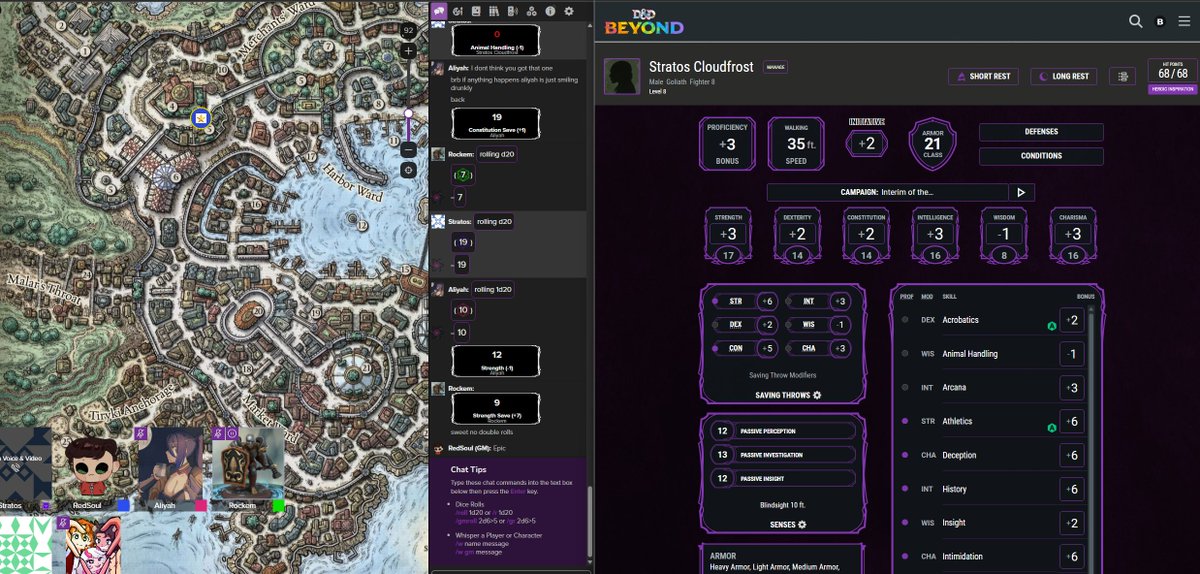Click the zoom slider handle on the map
The image size is (1200, 574).
[408, 114]
